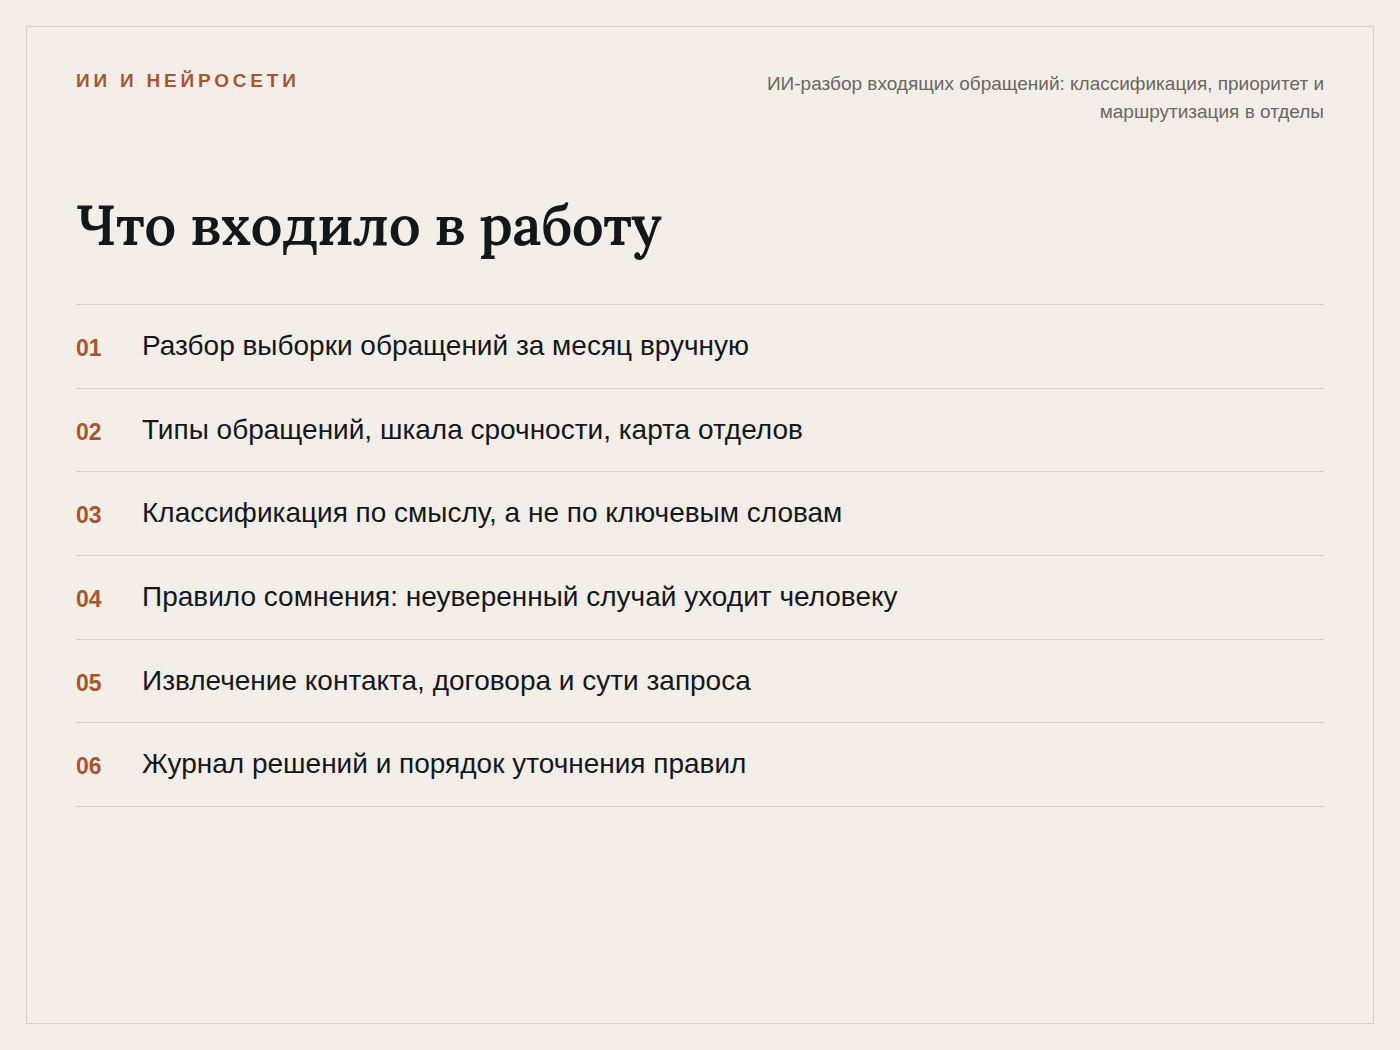Click the list number '02'

[x=89, y=432]
